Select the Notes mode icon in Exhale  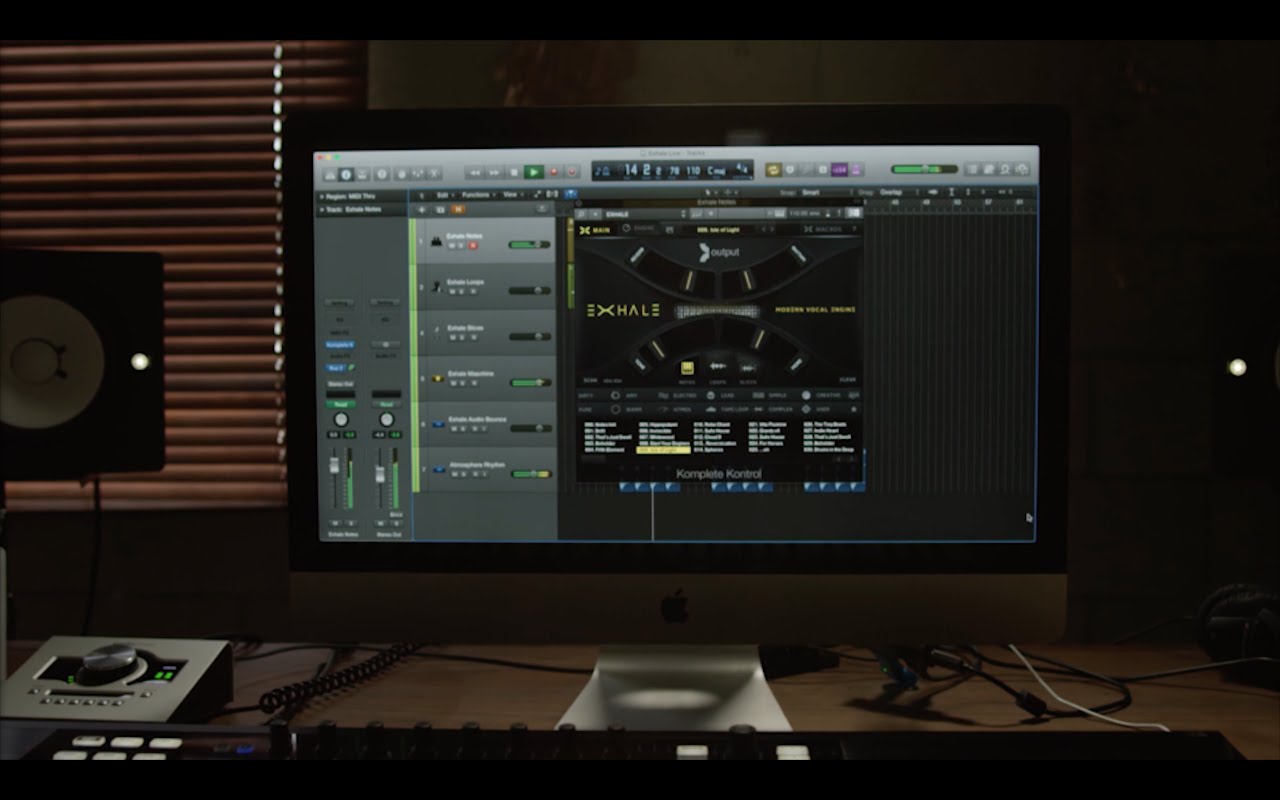point(687,369)
